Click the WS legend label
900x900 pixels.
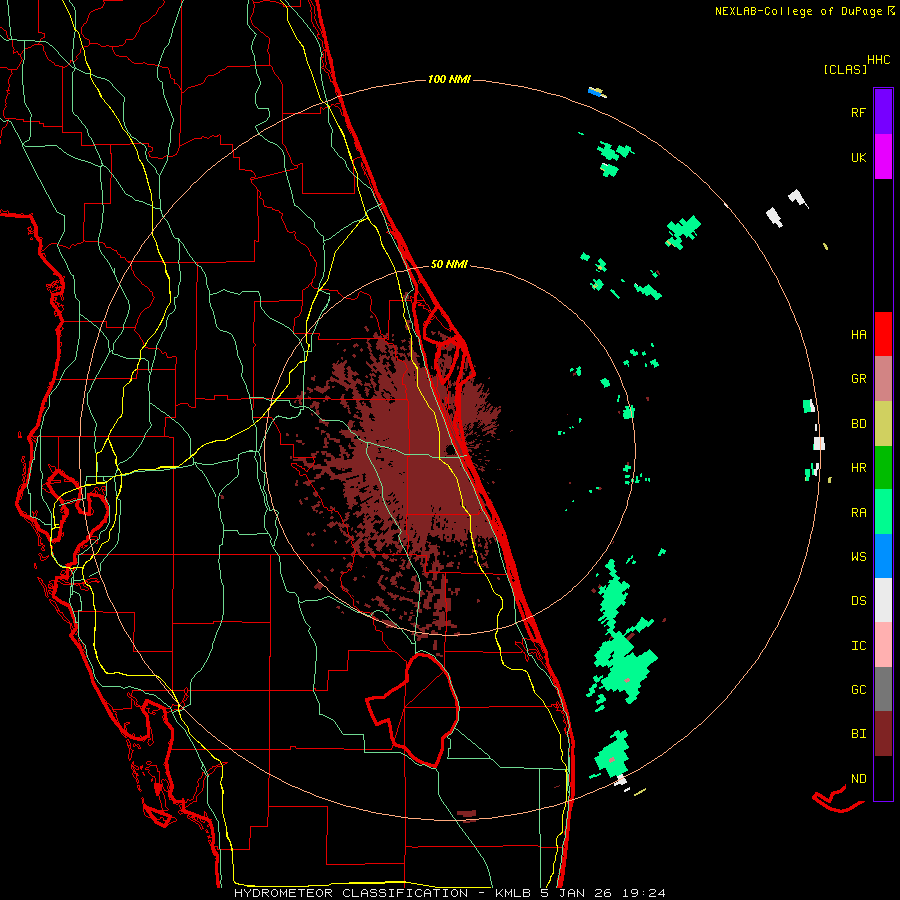[x=858, y=557]
